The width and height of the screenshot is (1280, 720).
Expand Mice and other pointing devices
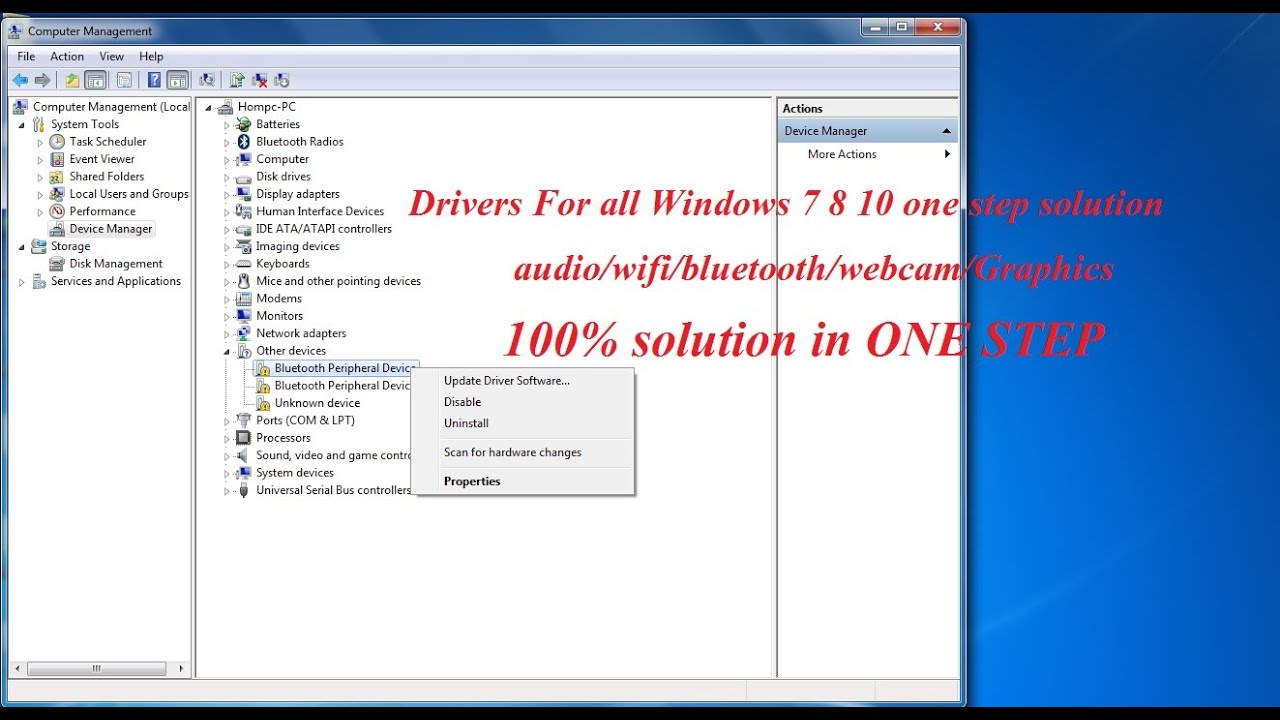[x=227, y=282]
